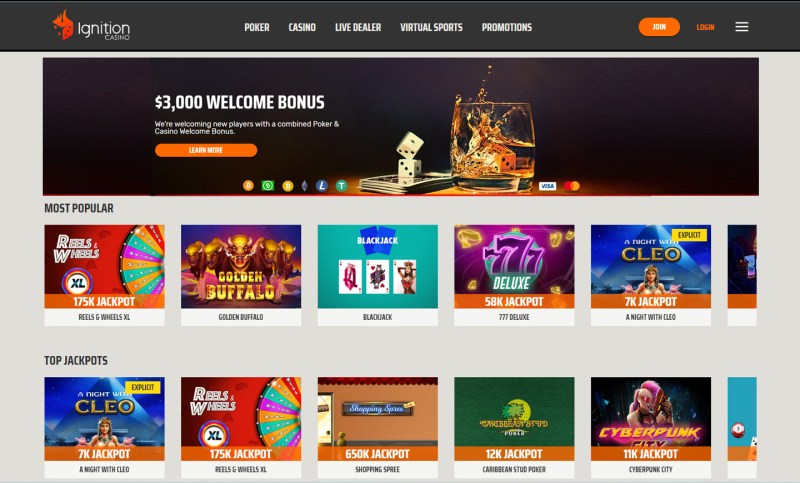The image size is (800, 483).
Task: Select the Tether payment icon
Action: tap(341, 186)
